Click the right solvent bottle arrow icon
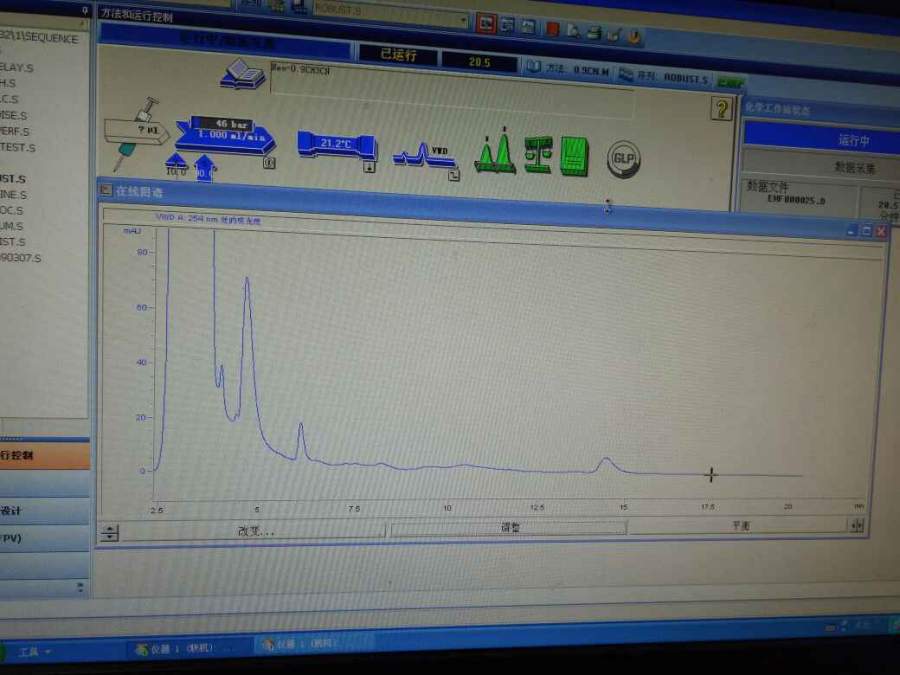The width and height of the screenshot is (900, 675). click(204, 168)
